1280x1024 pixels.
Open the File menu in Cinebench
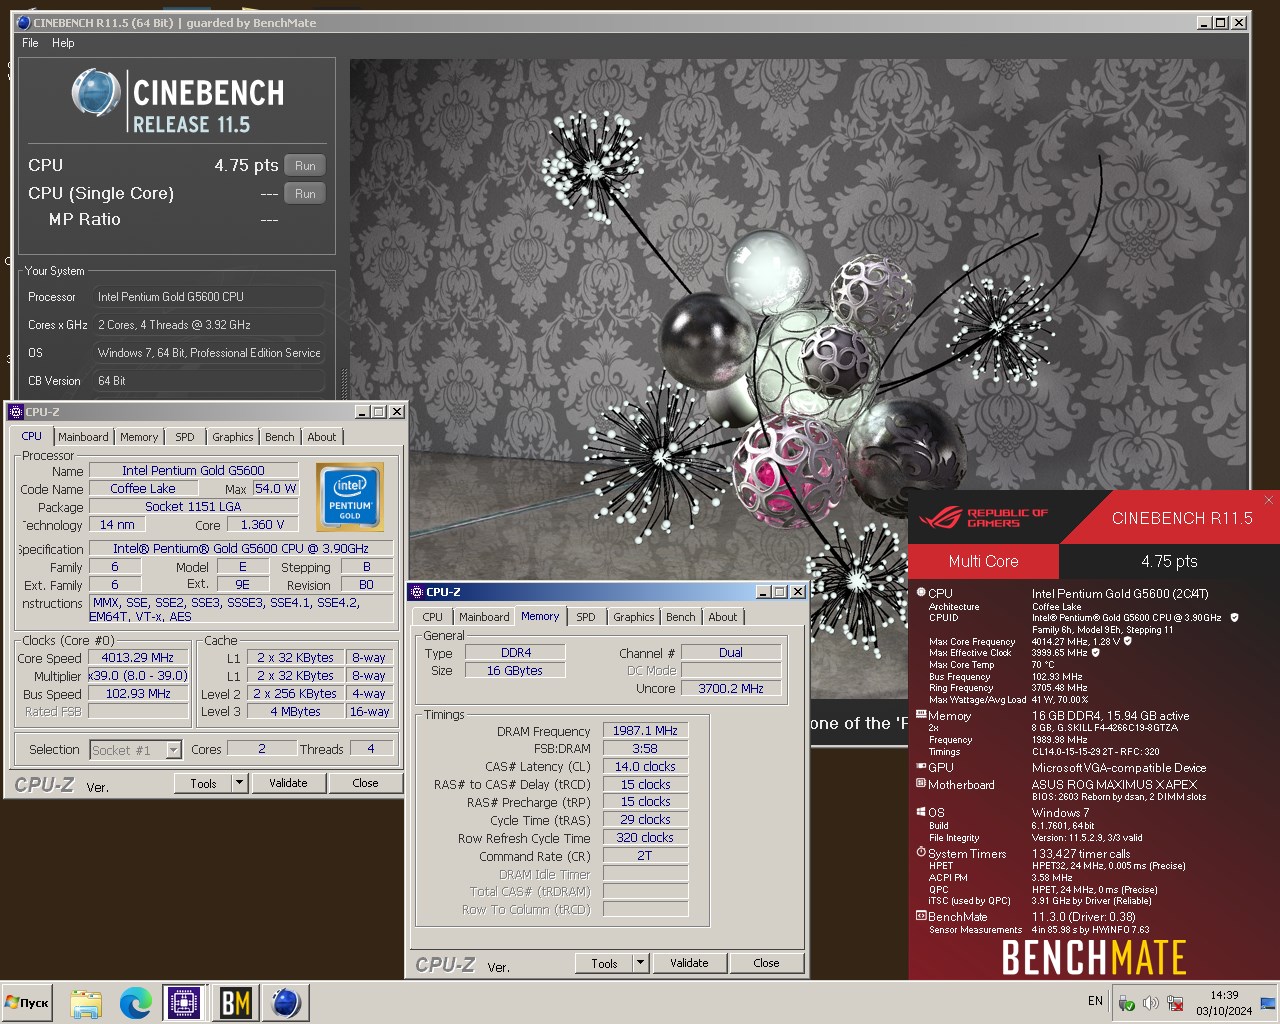coord(30,43)
